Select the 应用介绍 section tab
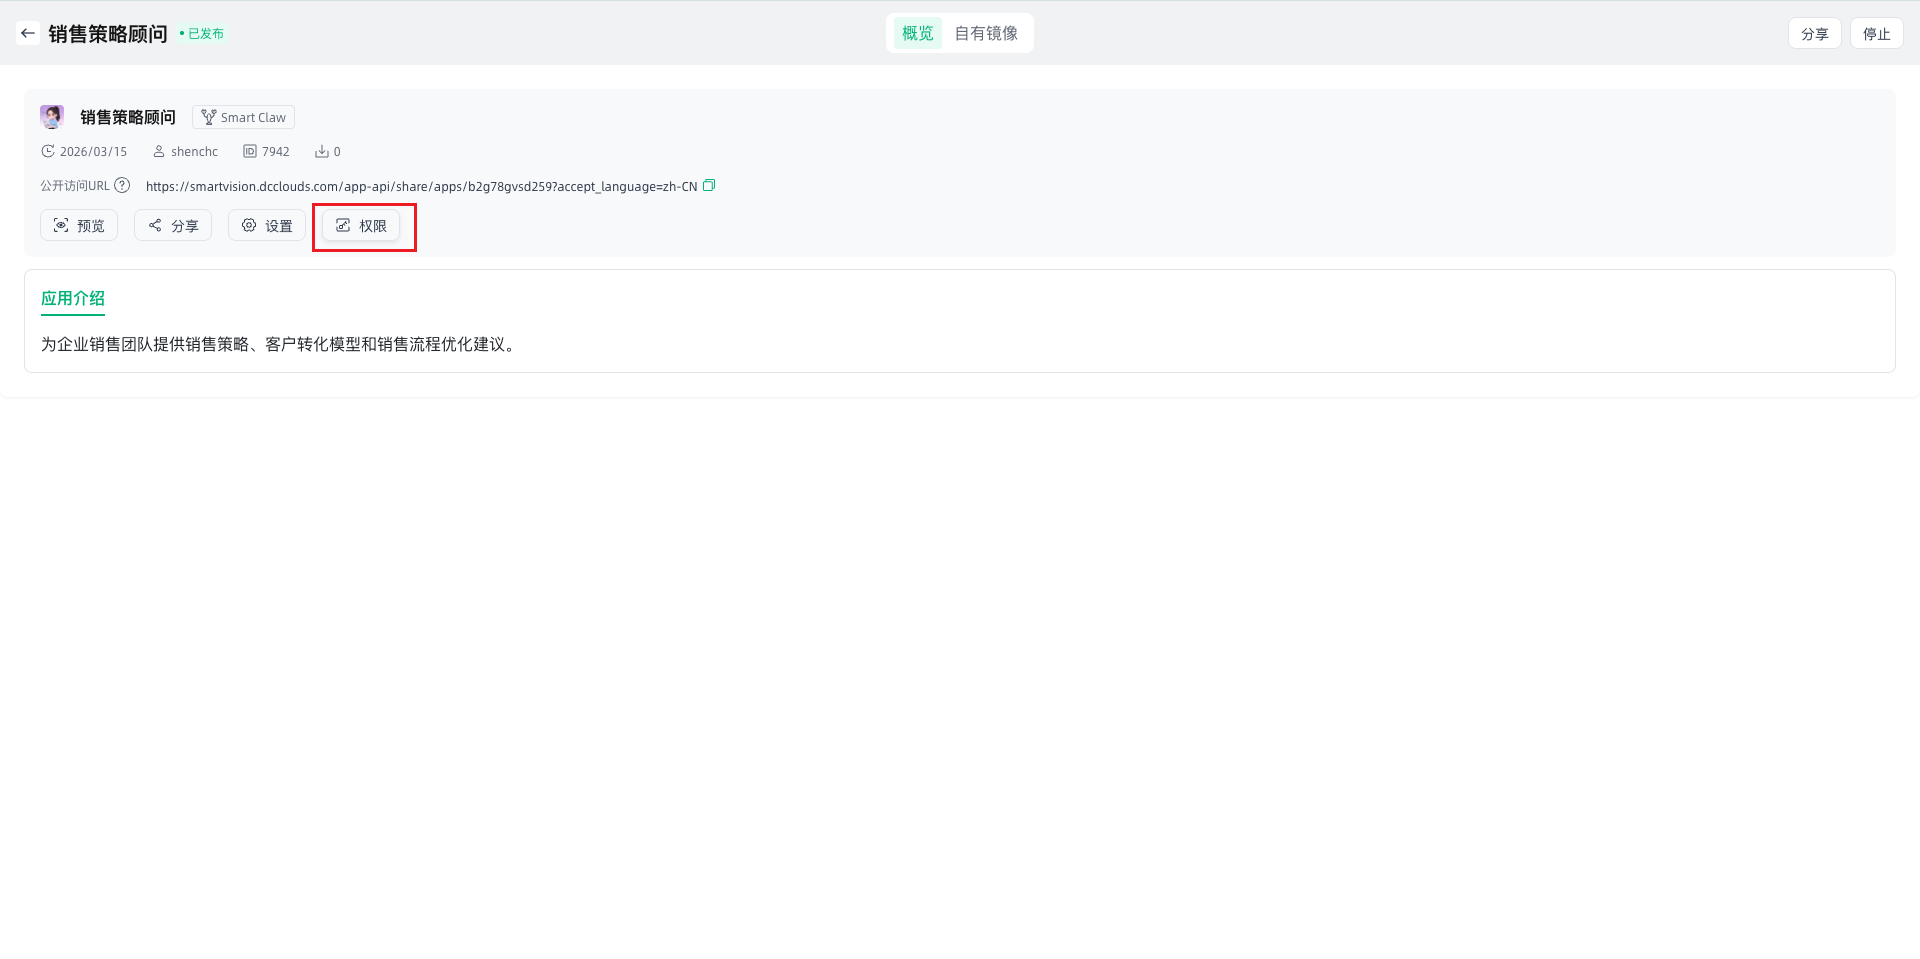1920x959 pixels. (x=73, y=298)
